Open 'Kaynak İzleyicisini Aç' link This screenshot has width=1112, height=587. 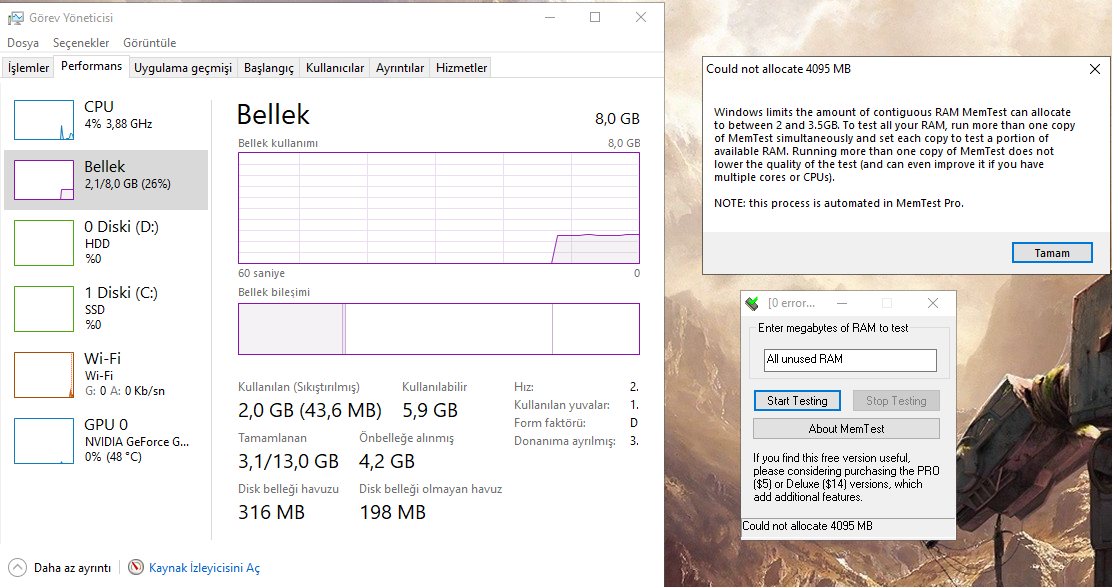pyautogui.click(x=204, y=568)
